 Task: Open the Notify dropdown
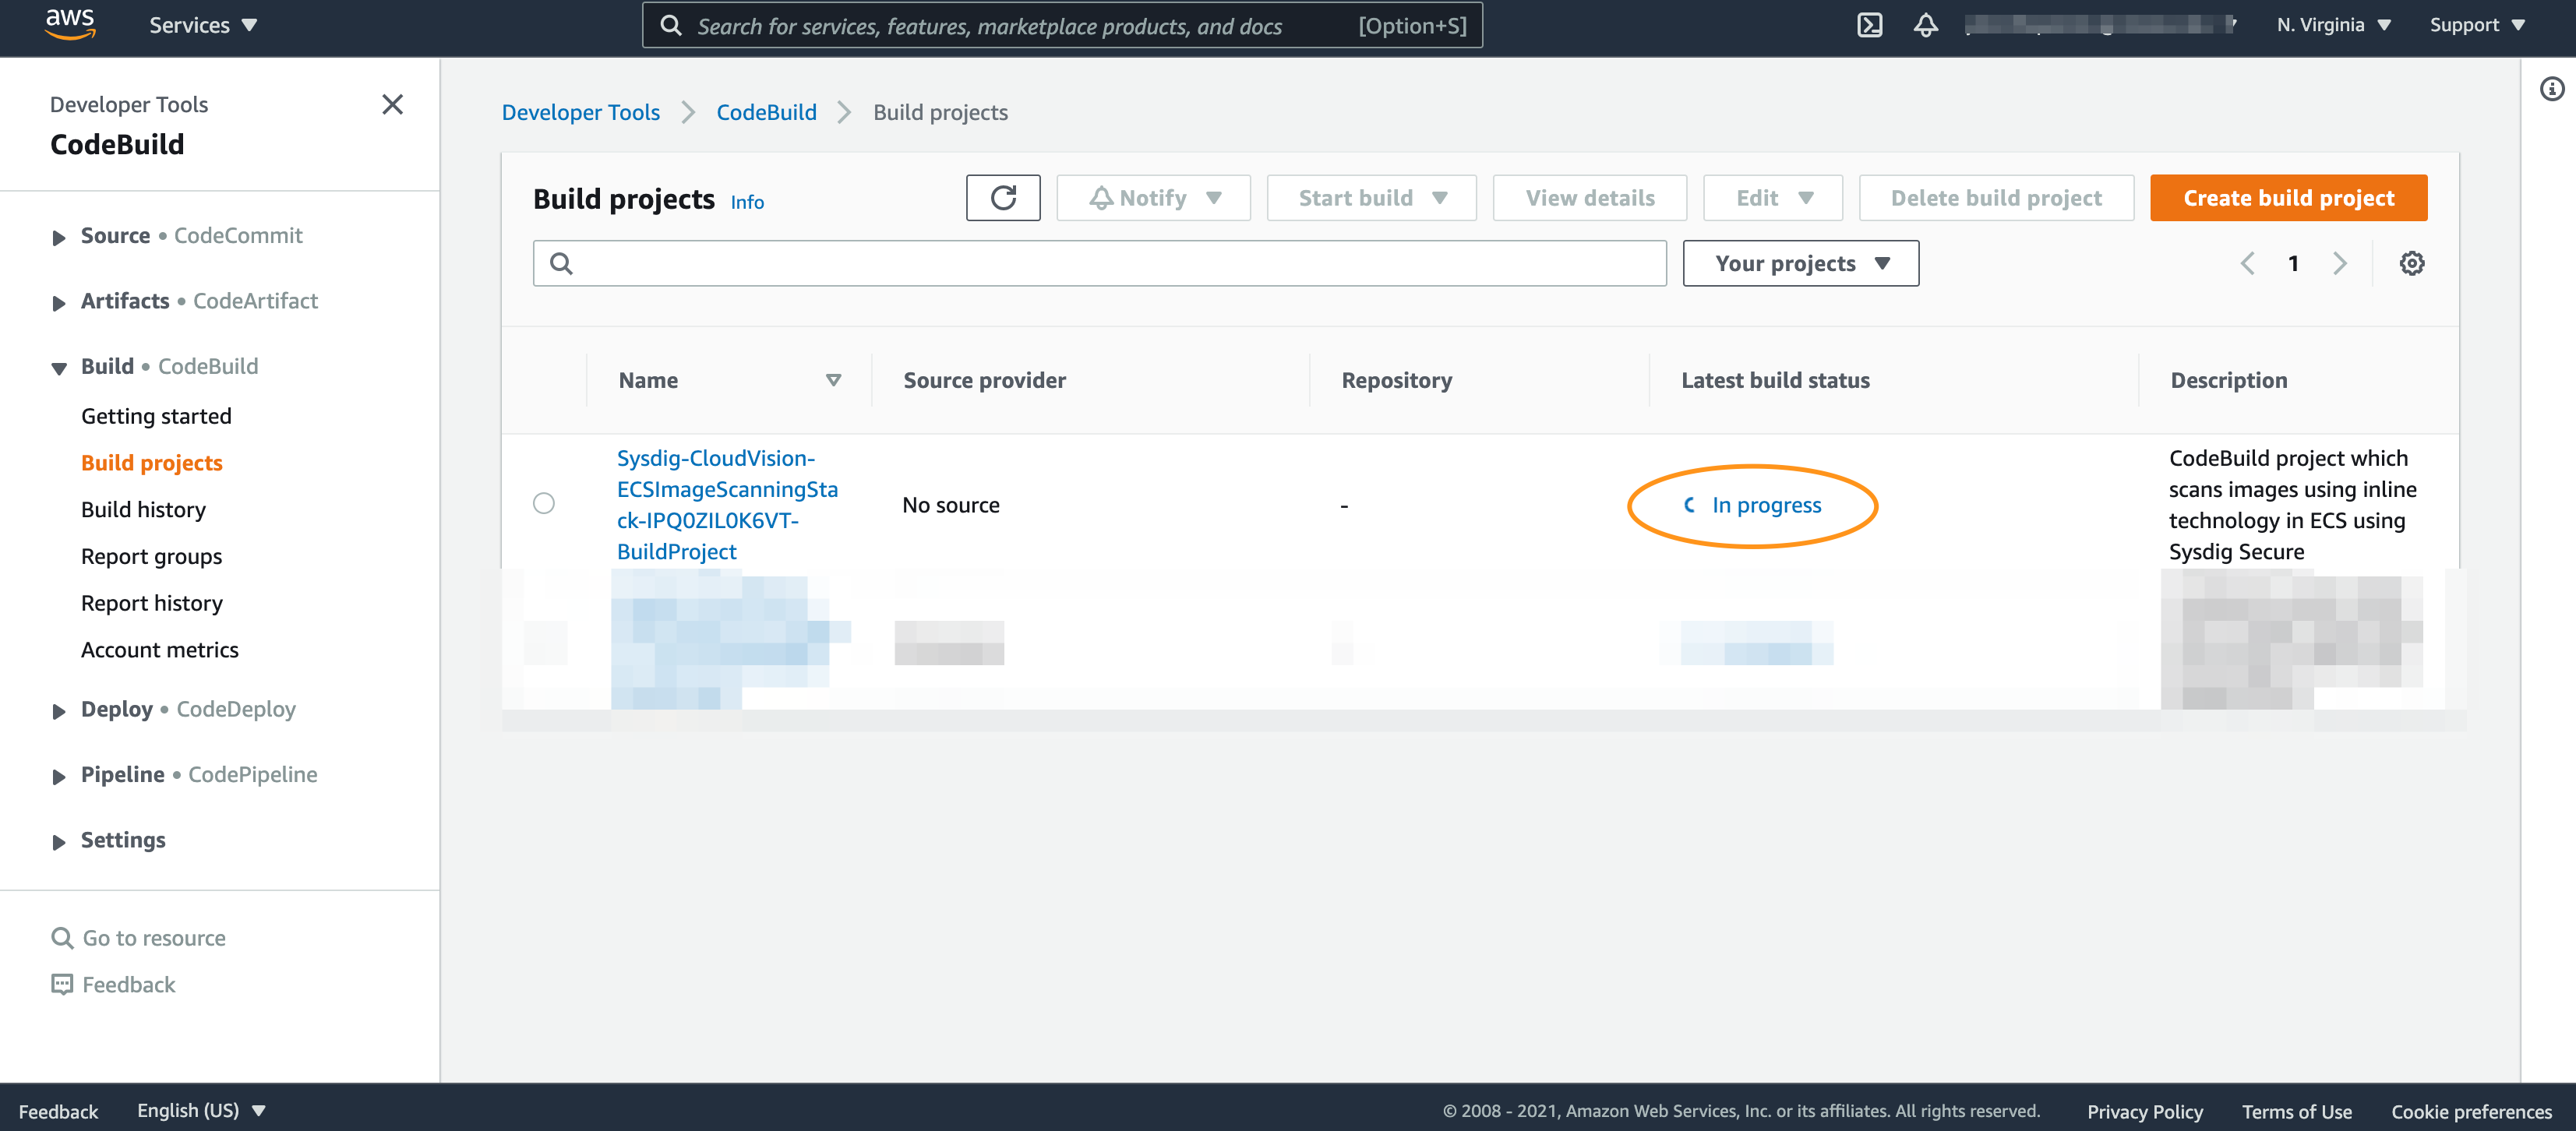[1153, 198]
